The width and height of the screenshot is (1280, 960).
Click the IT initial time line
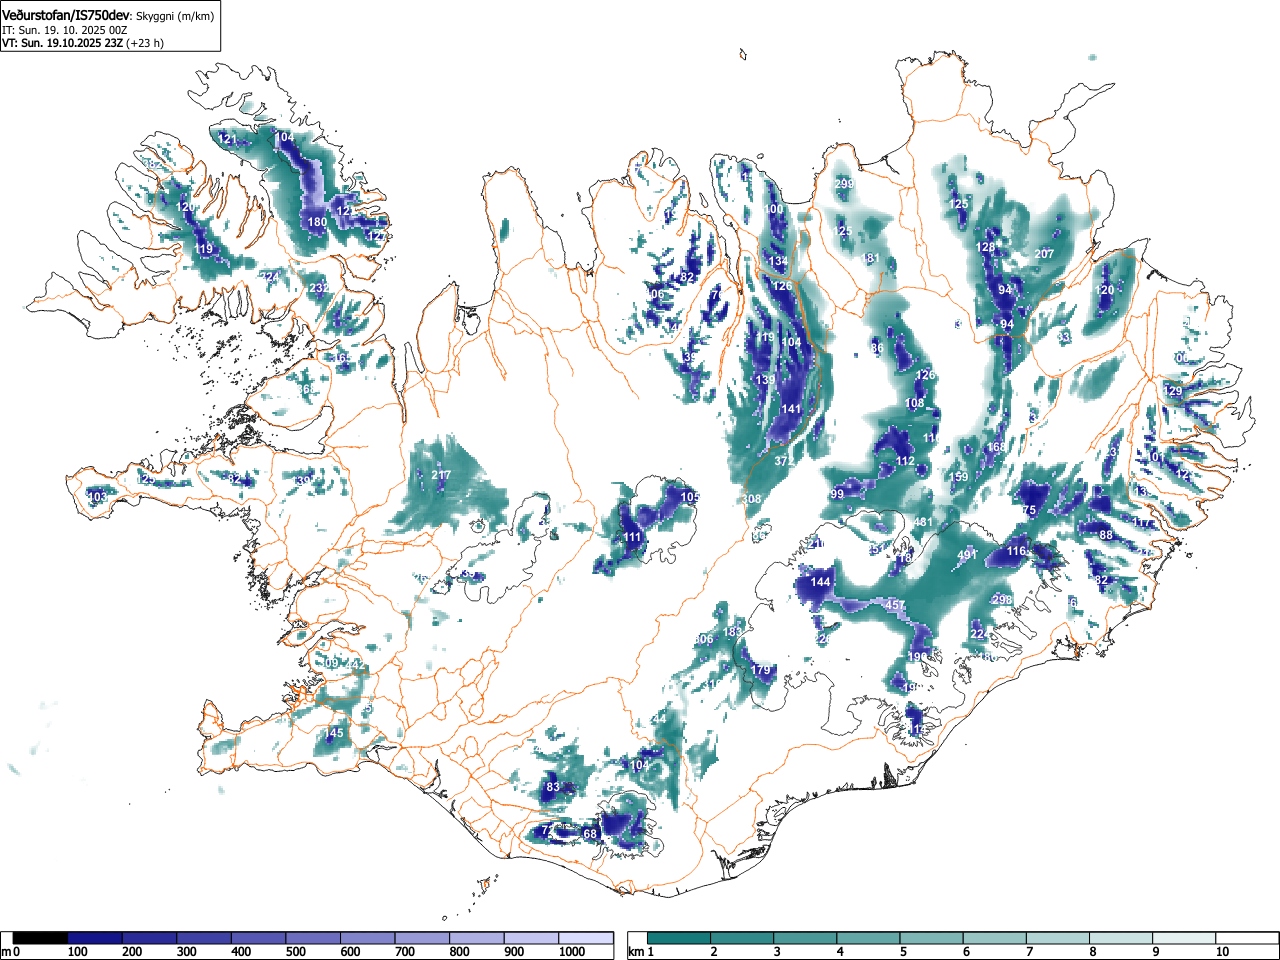click(x=65, y=30)
